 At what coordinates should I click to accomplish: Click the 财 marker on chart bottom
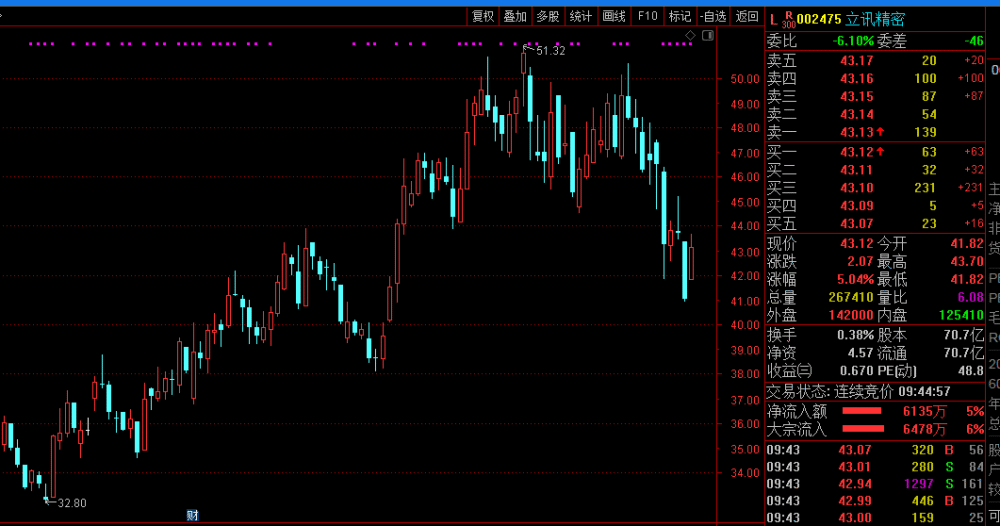192,515
